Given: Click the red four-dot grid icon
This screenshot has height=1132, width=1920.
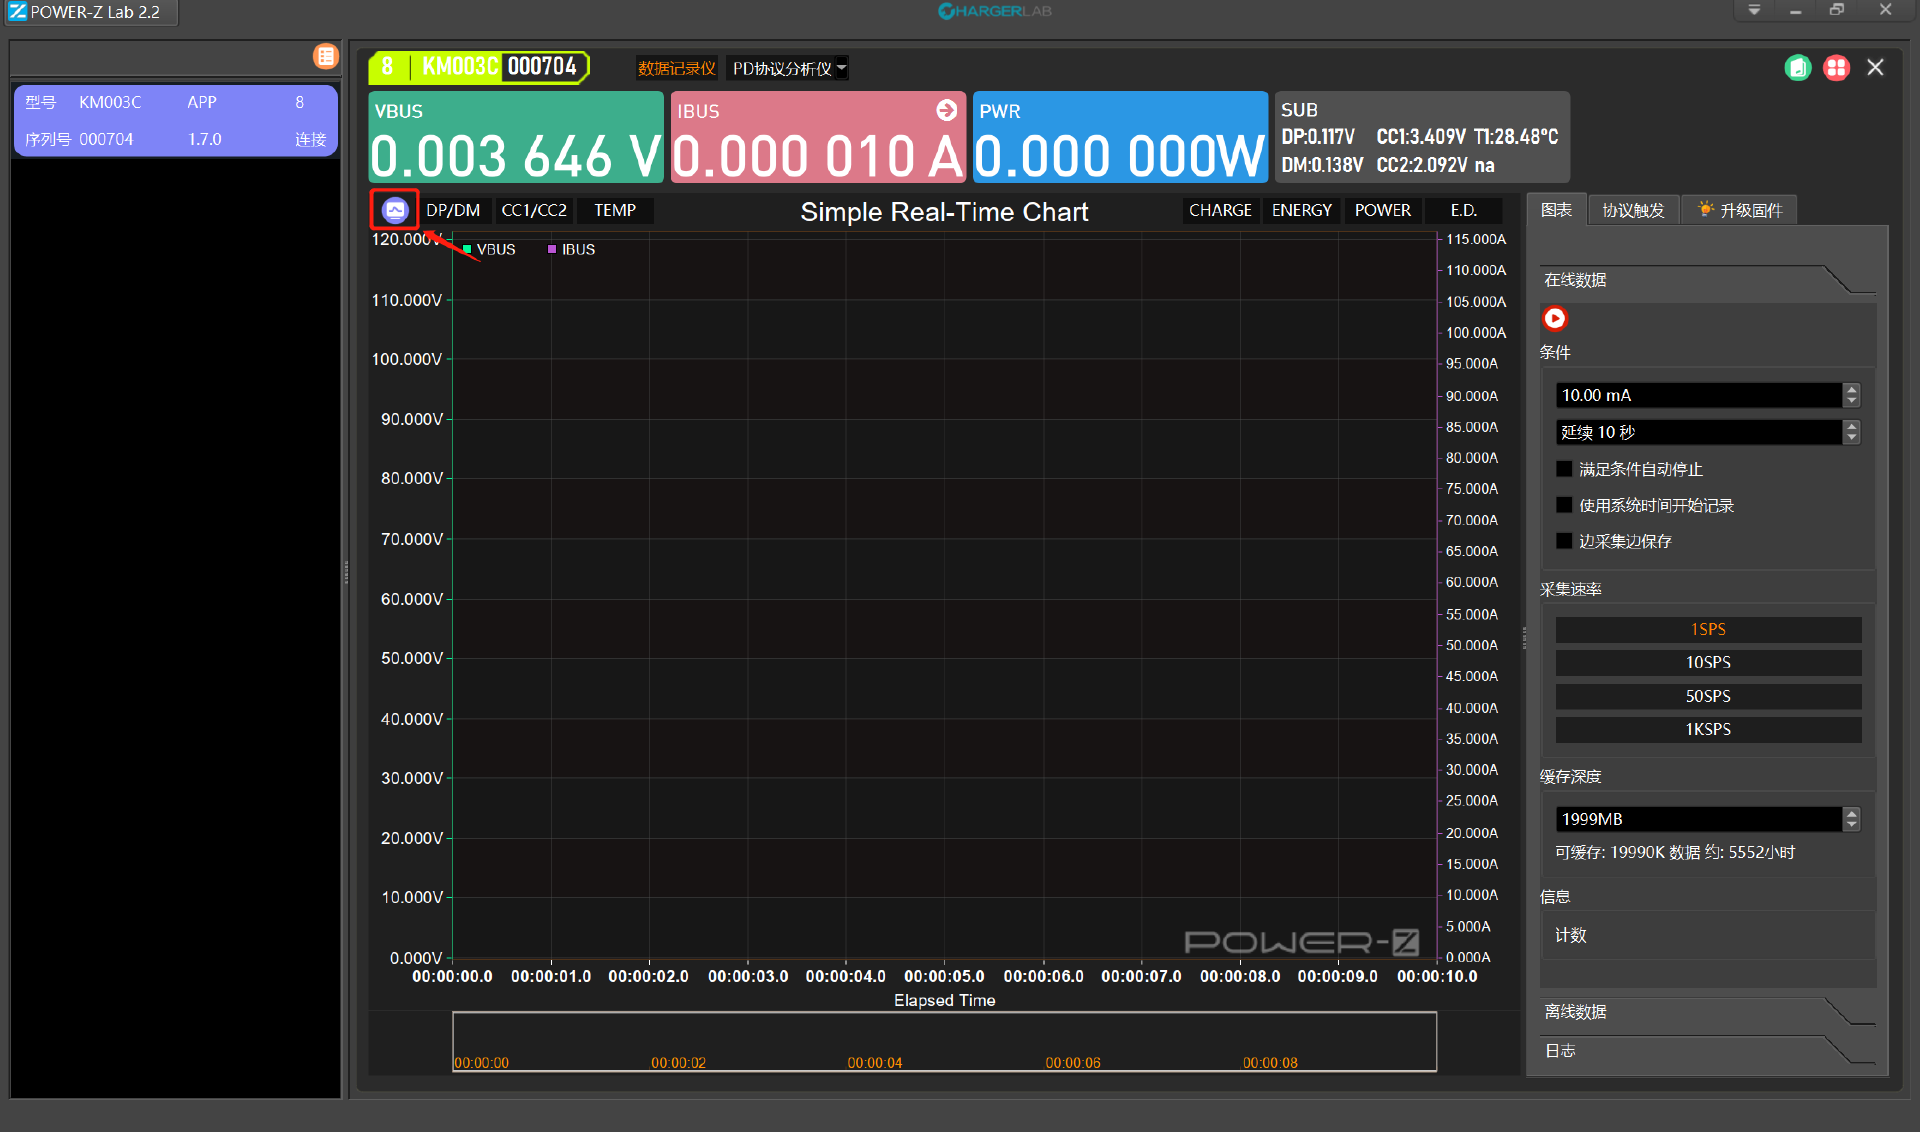Looking at the screenshot, I should tap(1836, 68).
